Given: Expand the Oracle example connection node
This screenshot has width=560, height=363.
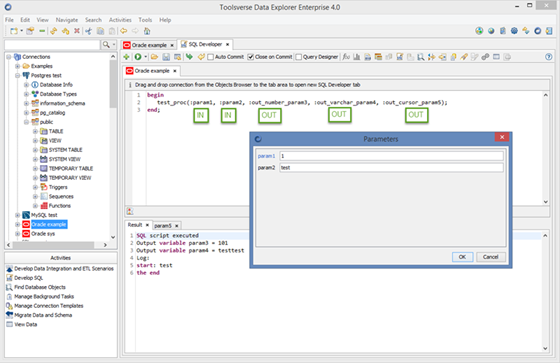Looking at the screenshot, I should (x=17, y=224).
